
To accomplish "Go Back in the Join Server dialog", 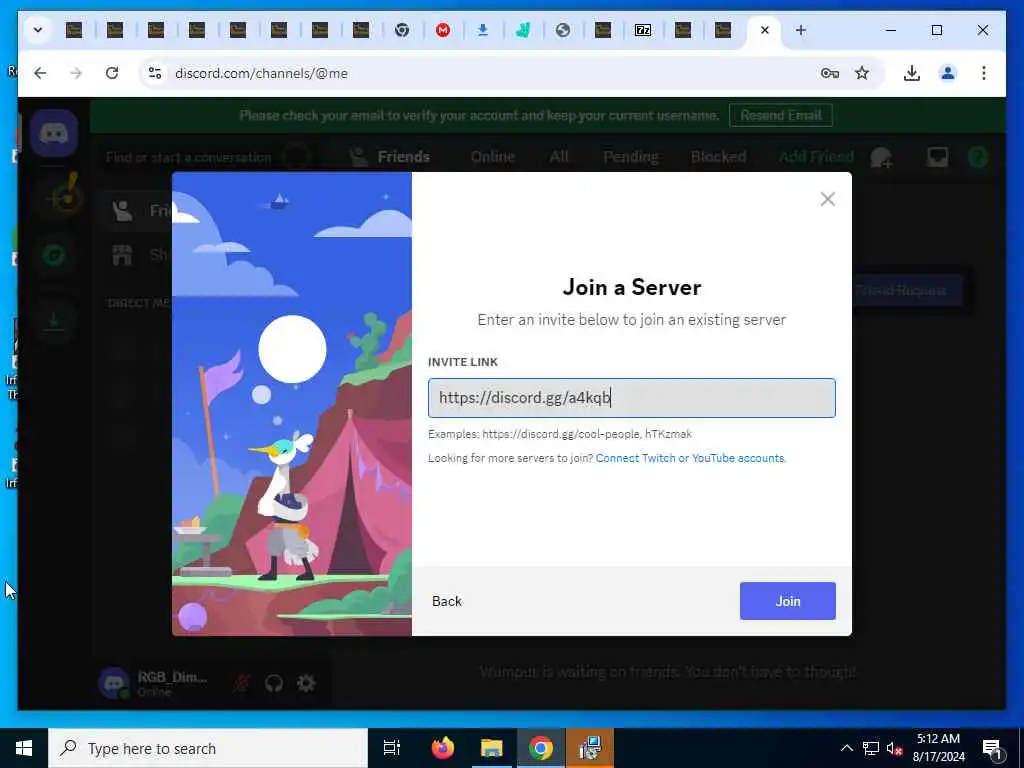I will 447,601.
